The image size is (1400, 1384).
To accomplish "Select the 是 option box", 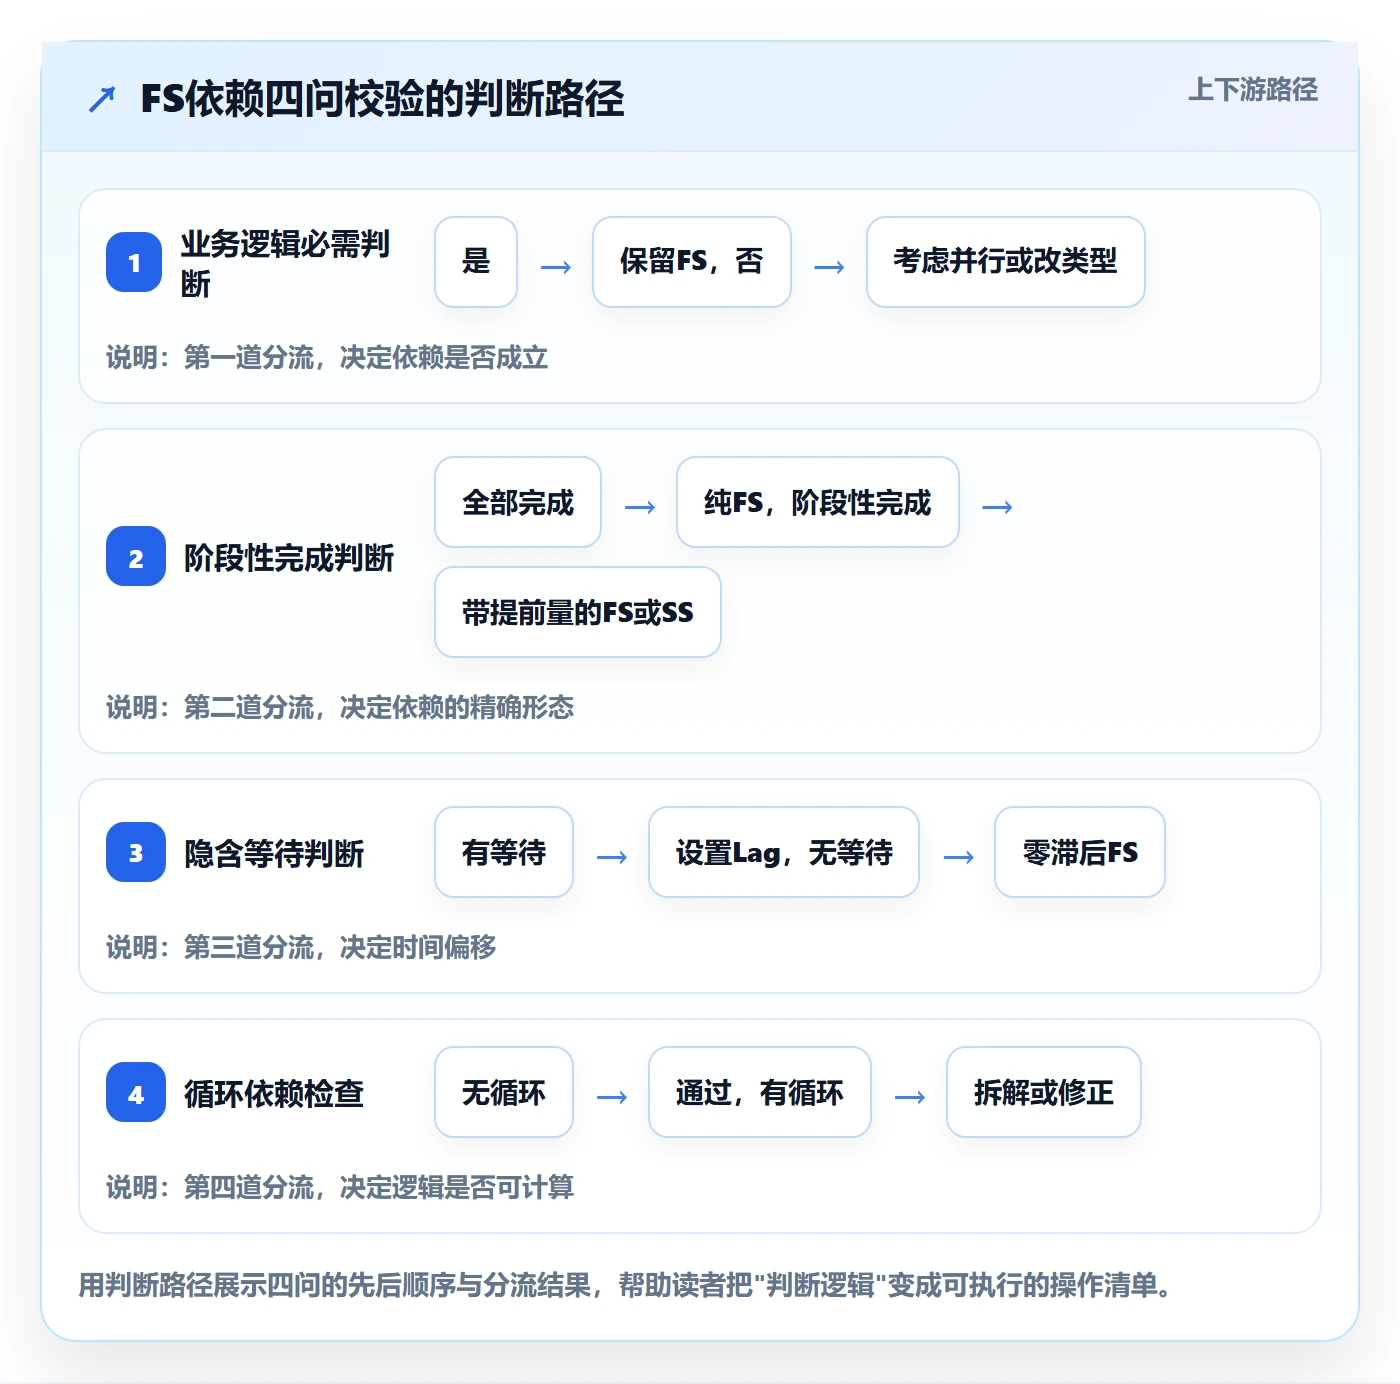I will pos(476,262).
